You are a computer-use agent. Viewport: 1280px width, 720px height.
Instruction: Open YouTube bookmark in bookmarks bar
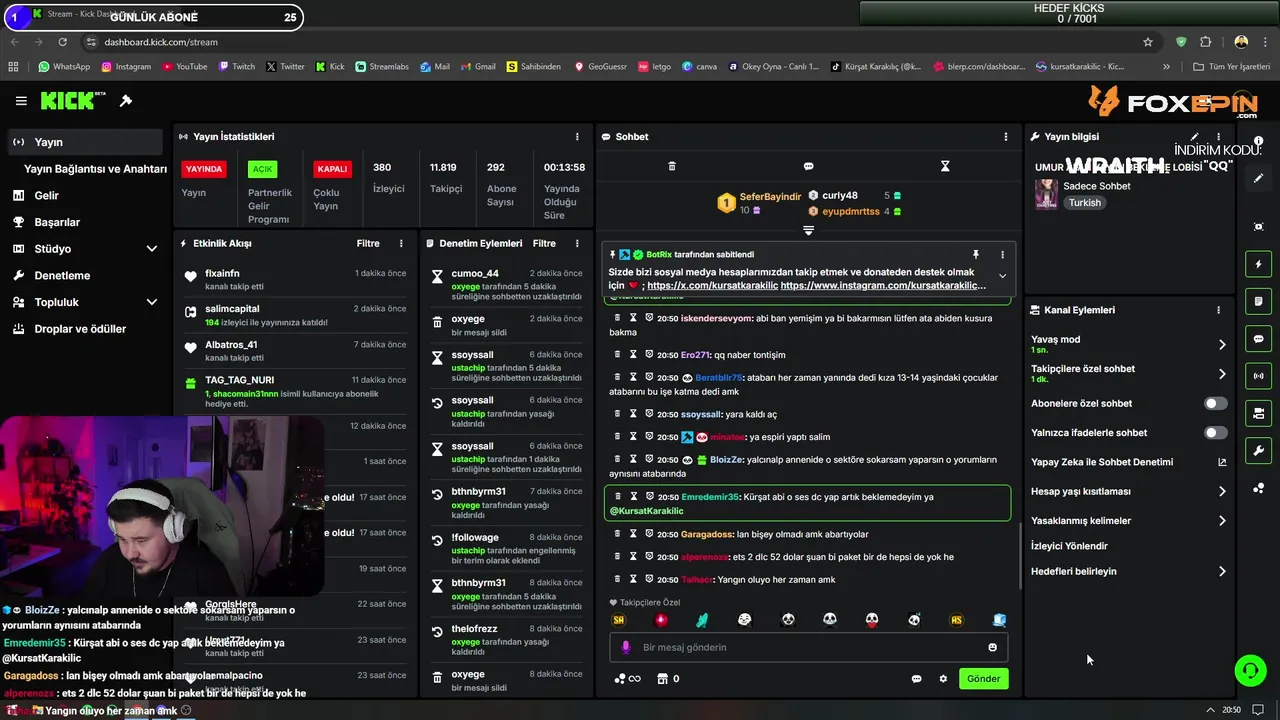(x=183, y=67)
